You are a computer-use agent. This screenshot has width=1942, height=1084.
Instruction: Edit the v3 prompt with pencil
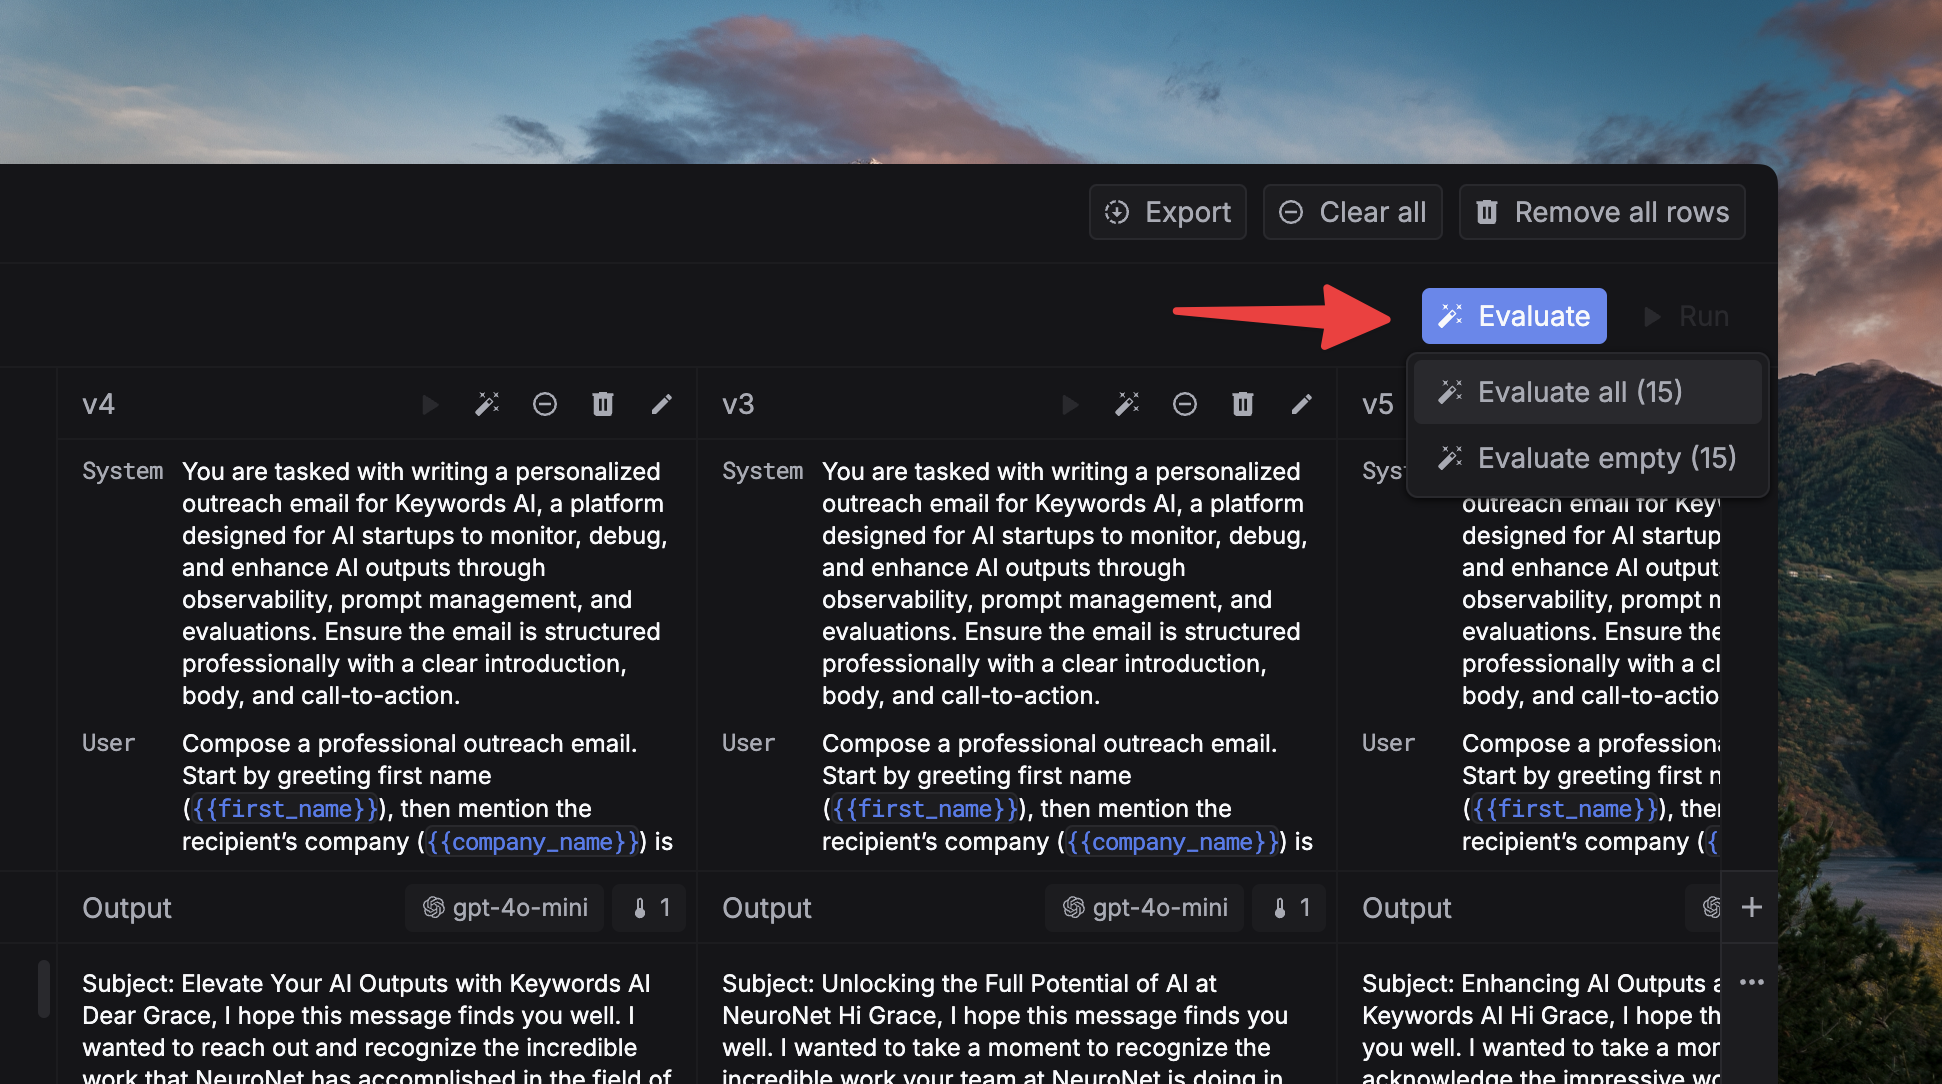click(1302, 404)
